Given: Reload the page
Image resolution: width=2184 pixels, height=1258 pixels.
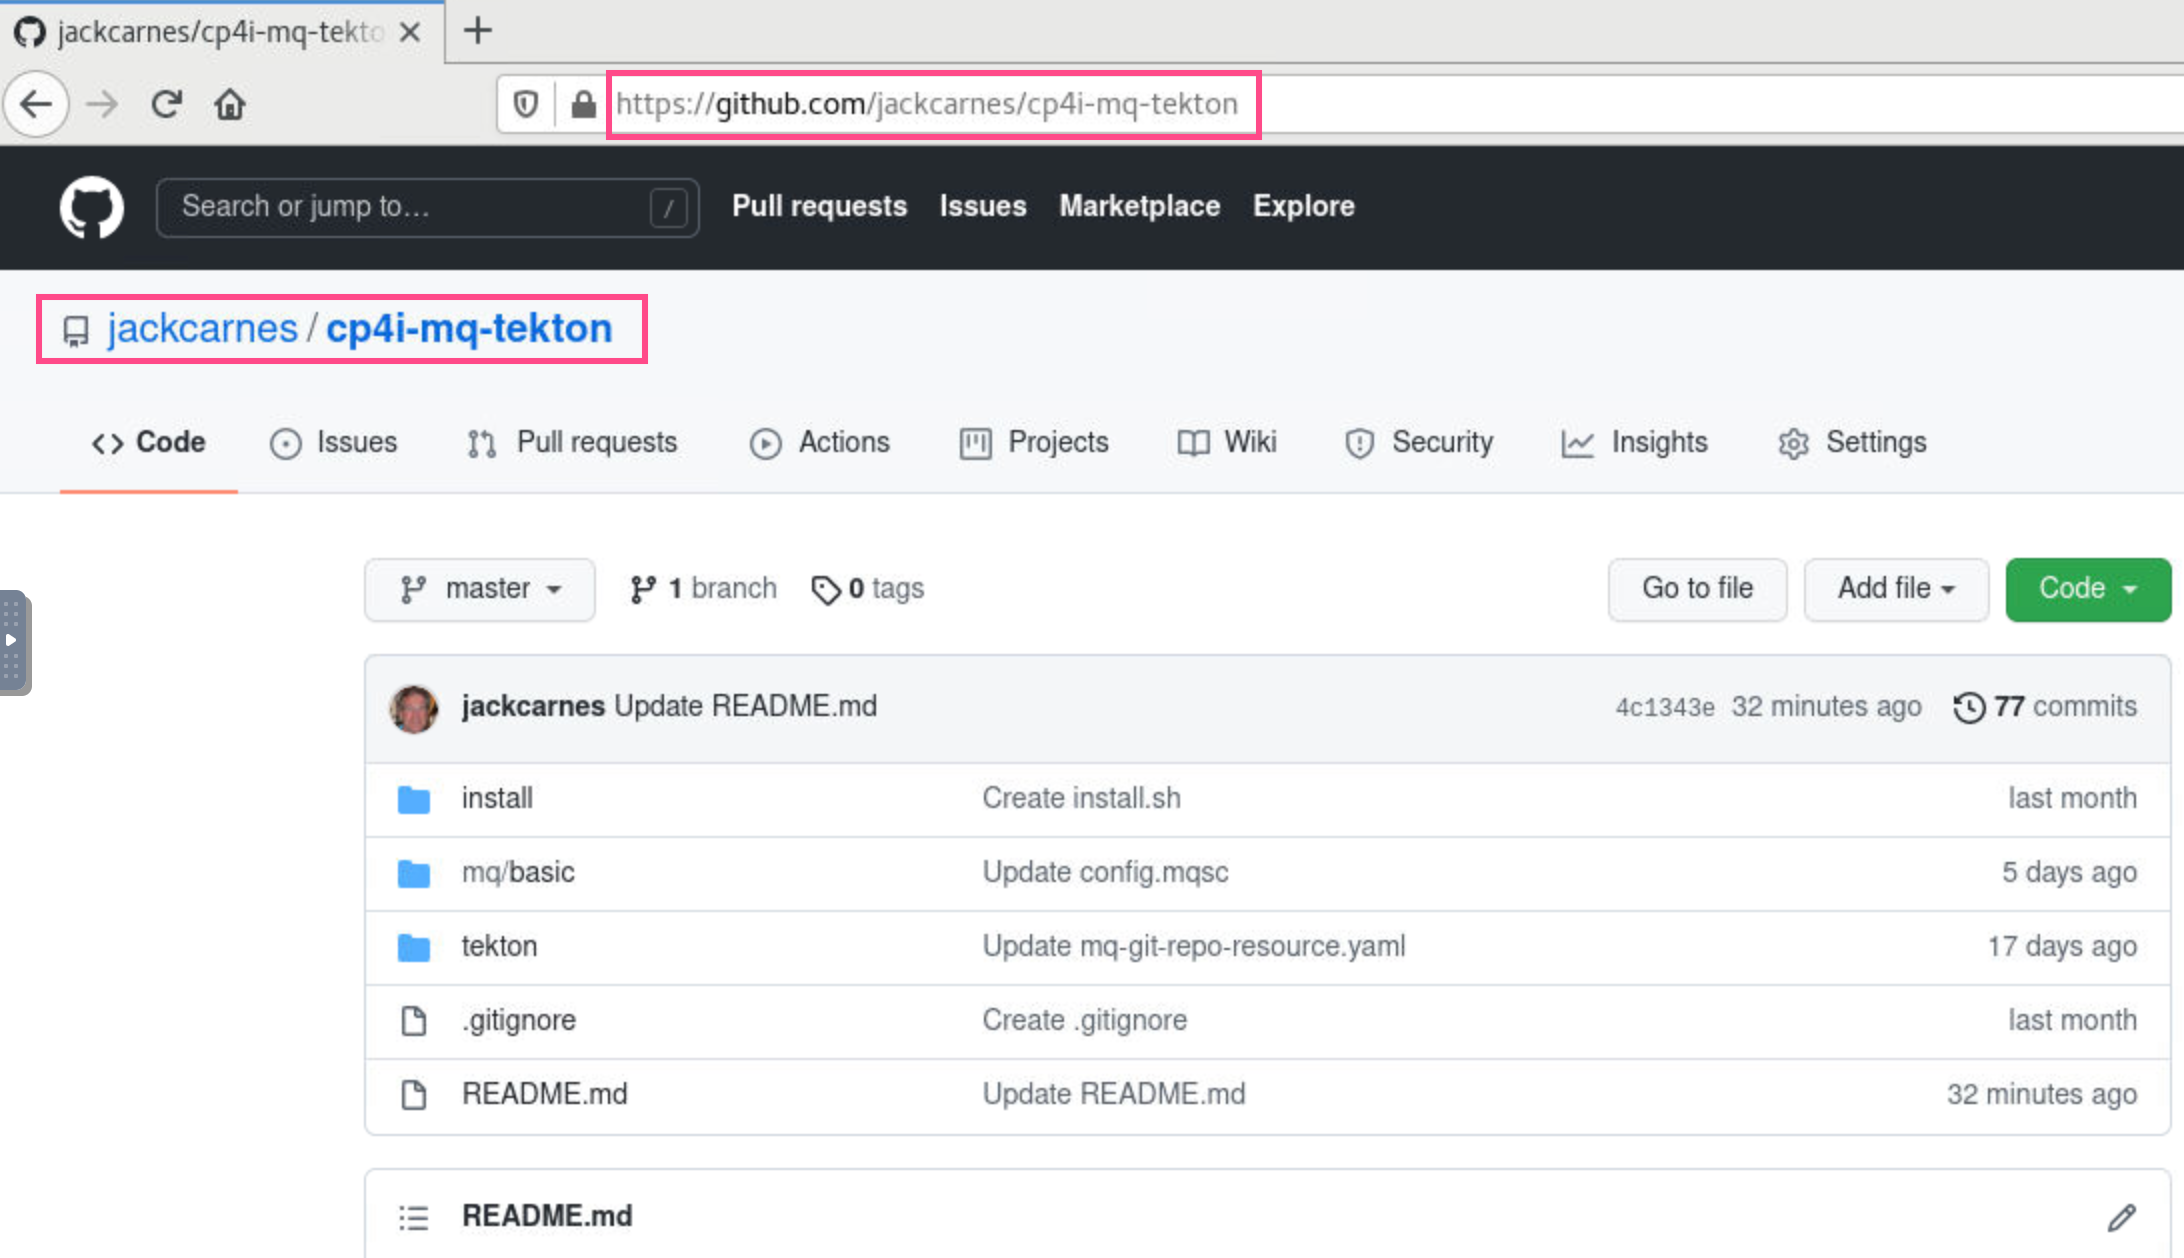Looking at the screenshot, I should [166, 104].
